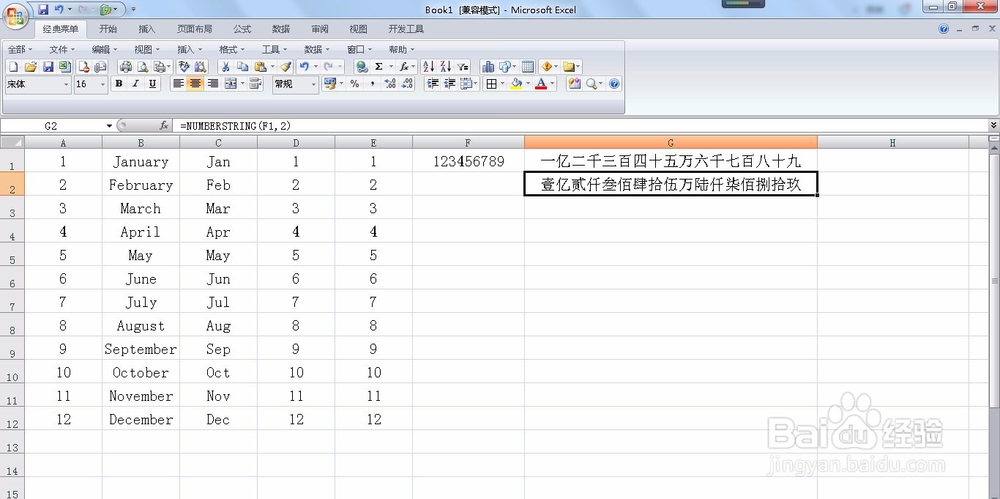Apply the yellow Fill Color bucket
Image resolution: width=1000 pixels, height=499 pixels.
click(517, 84)
